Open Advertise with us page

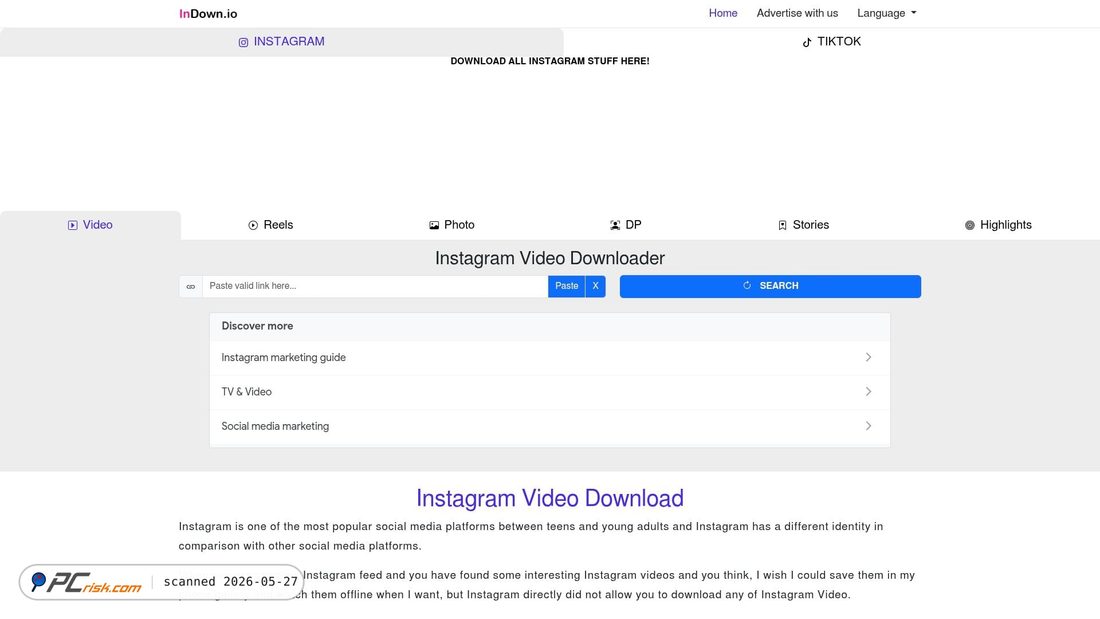click(x=797, y=13)
